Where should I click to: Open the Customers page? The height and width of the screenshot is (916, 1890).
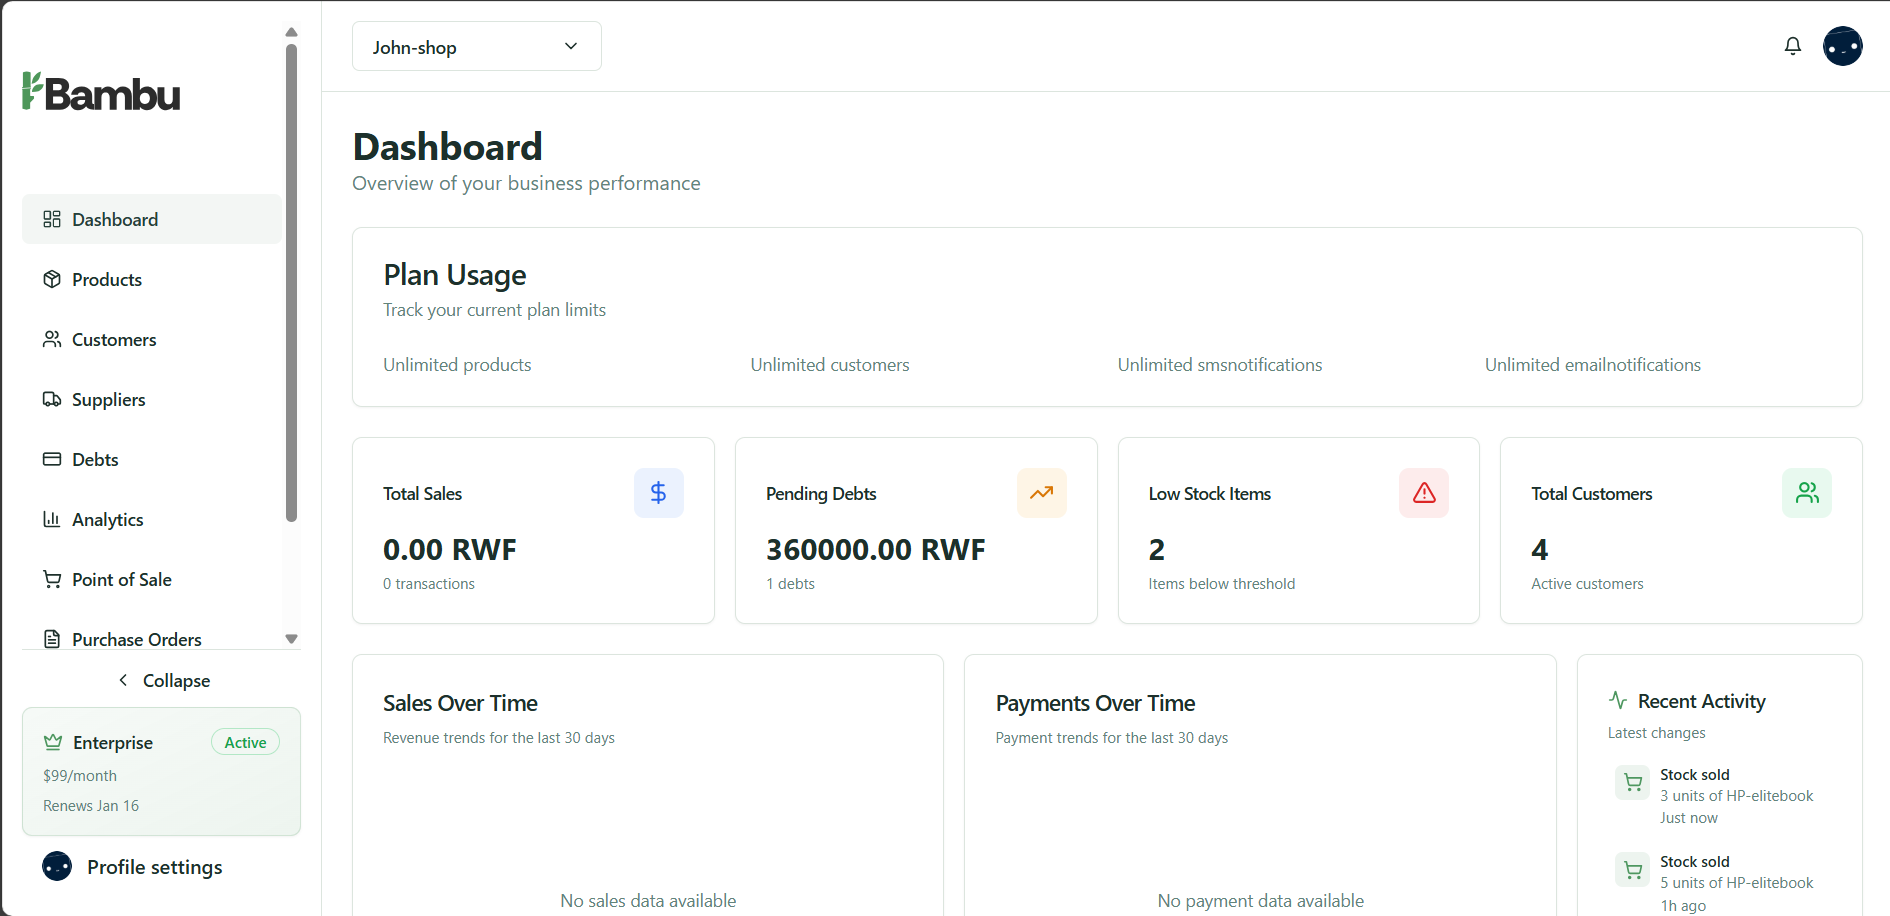coord(113,340)
